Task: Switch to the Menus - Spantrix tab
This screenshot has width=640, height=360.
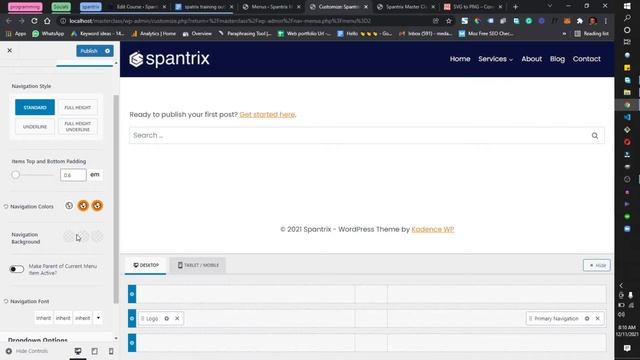Action: 271,7
